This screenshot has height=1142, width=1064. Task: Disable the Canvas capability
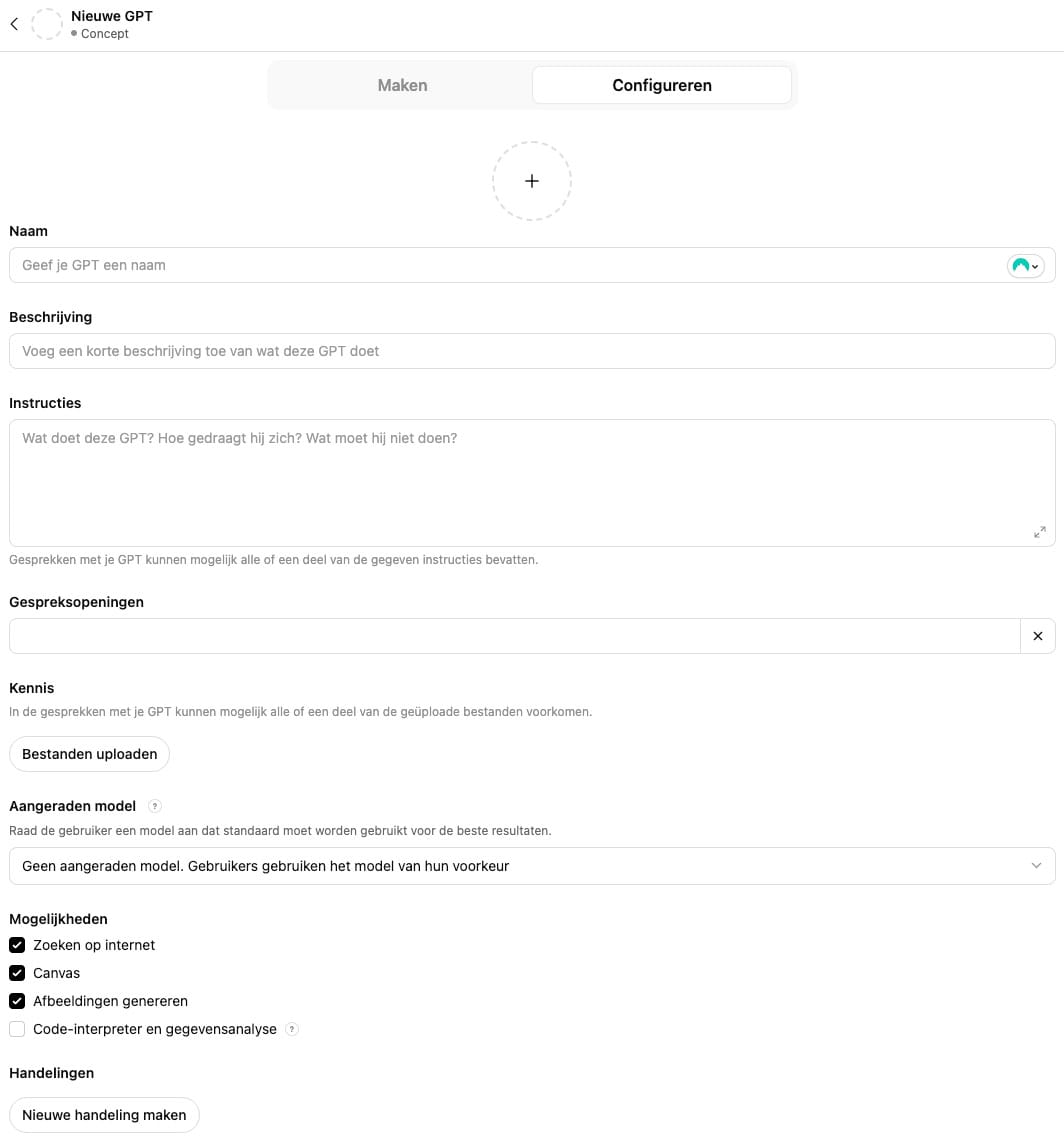(x=17, y=973)
